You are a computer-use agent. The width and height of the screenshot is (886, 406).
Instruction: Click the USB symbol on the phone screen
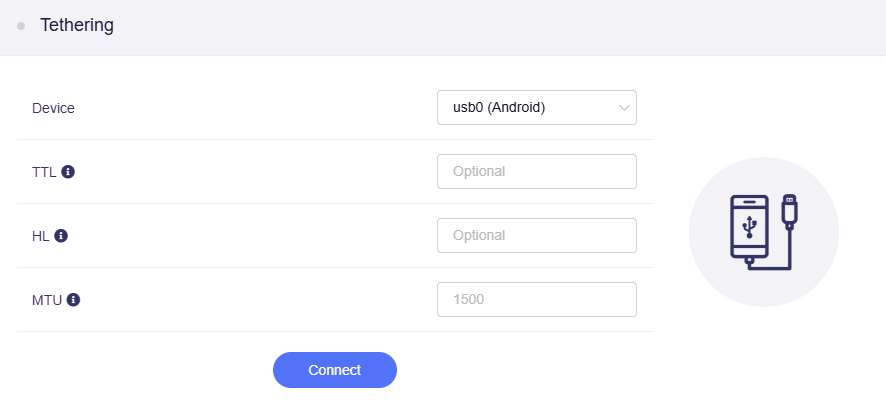(749, 227)
